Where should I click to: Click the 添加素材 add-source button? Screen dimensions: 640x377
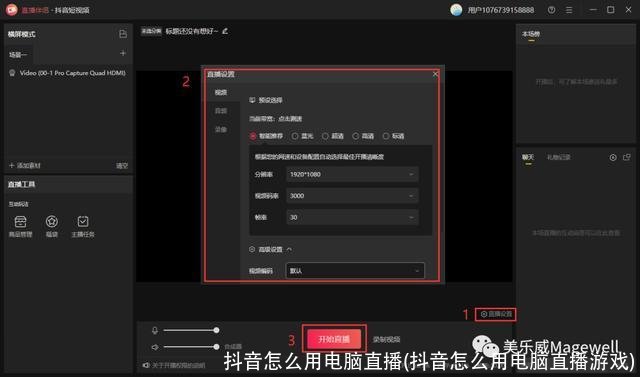point(25,165)
